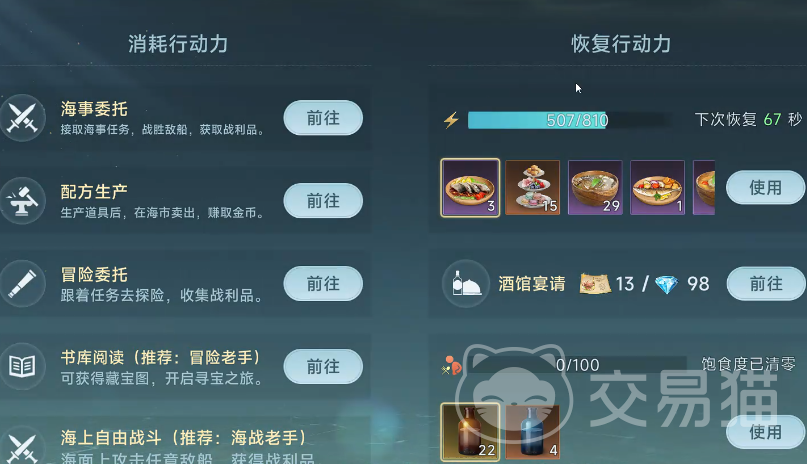Click the blue diamond currency icon

[666, 284]
